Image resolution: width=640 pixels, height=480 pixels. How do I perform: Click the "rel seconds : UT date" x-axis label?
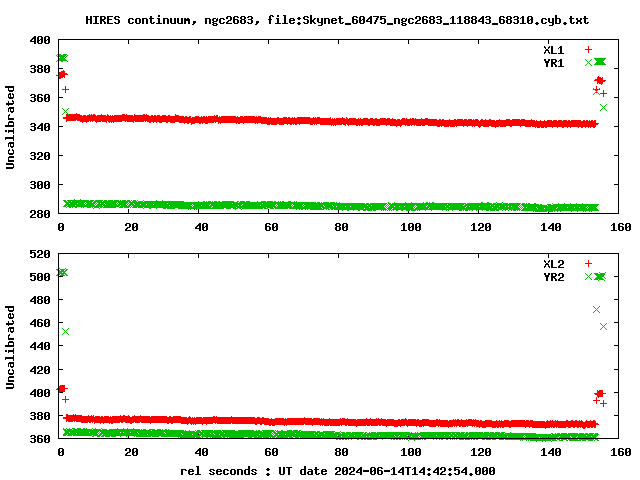coord(255,471)
